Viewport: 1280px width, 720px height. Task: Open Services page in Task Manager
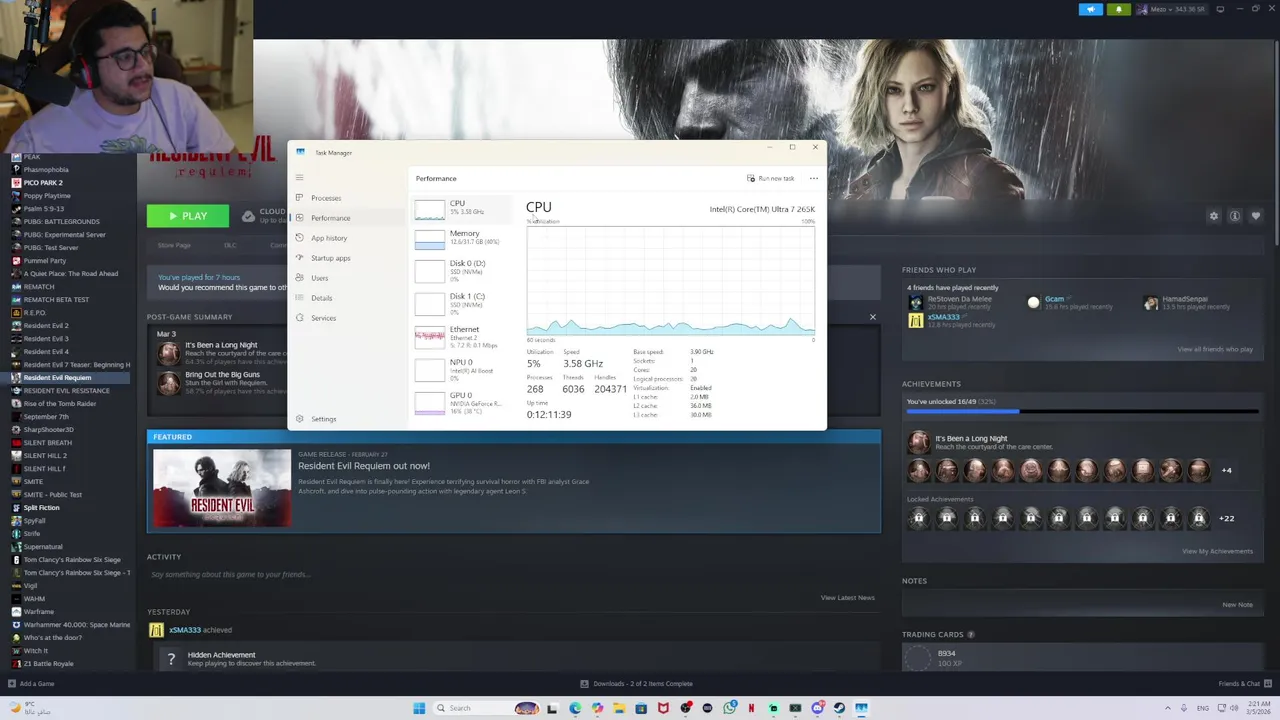(x=346, y=318)
